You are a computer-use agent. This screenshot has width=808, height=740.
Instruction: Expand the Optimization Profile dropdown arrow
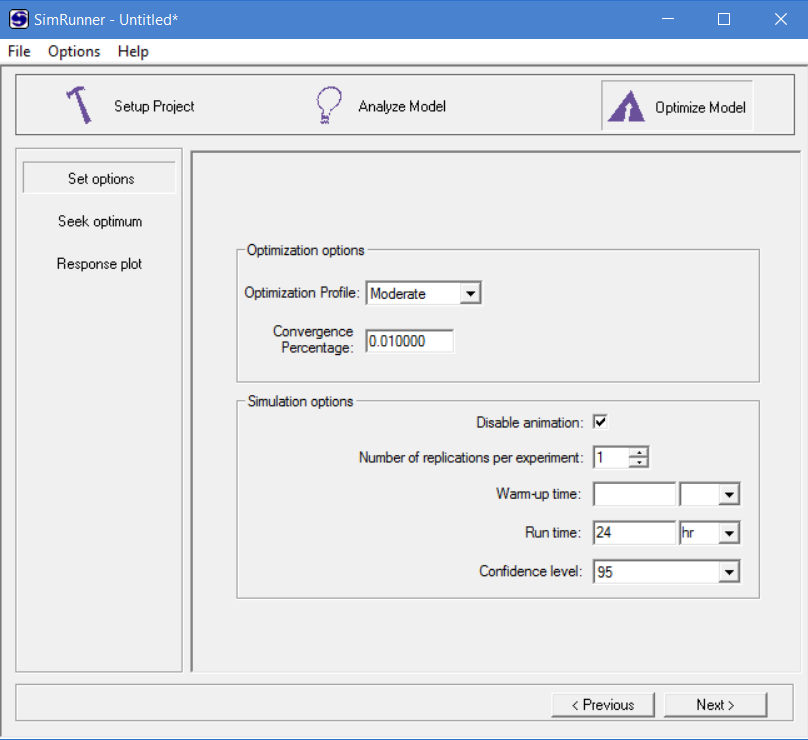(470, 293)
